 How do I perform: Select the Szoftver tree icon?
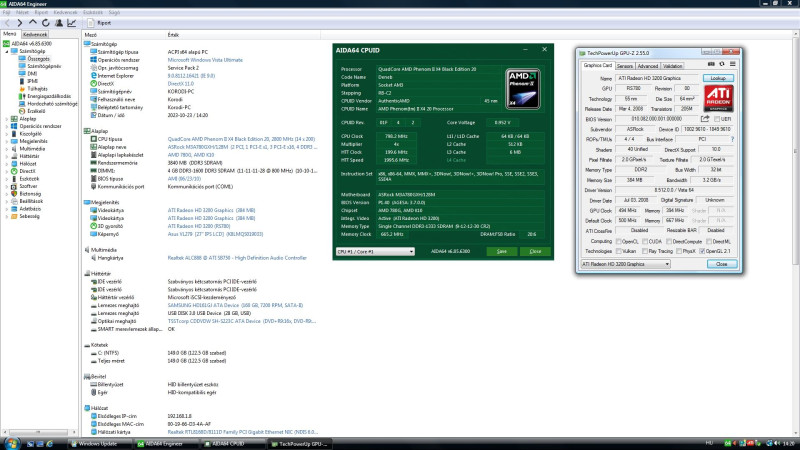coord(14,186)
